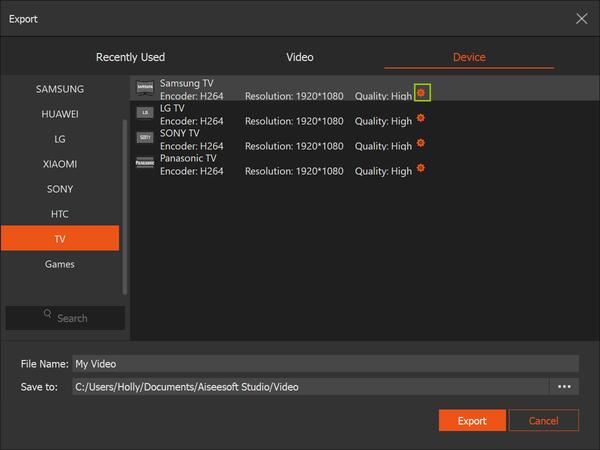Open settings gear for SONY TV preset
Screen dimensions: 600x450
[x=421, y=143]
